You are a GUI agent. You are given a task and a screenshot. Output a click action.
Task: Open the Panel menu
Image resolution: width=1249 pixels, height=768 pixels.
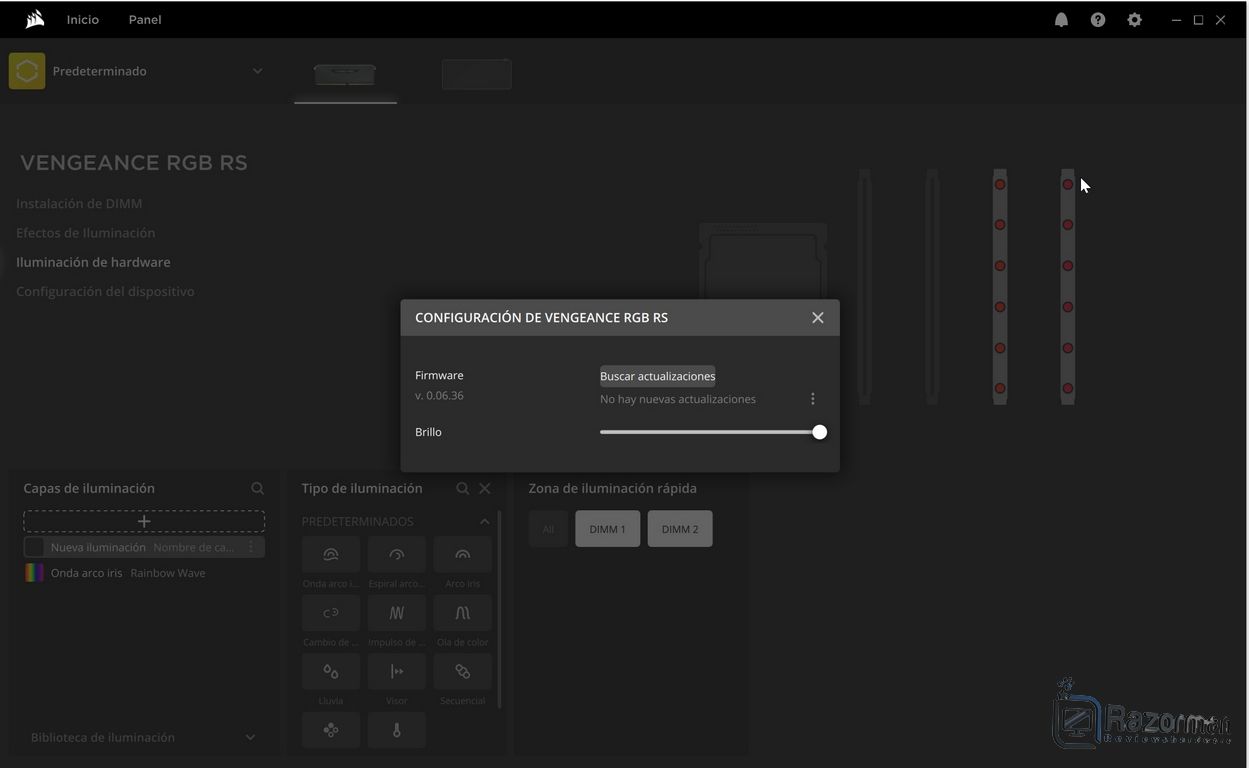145,19
